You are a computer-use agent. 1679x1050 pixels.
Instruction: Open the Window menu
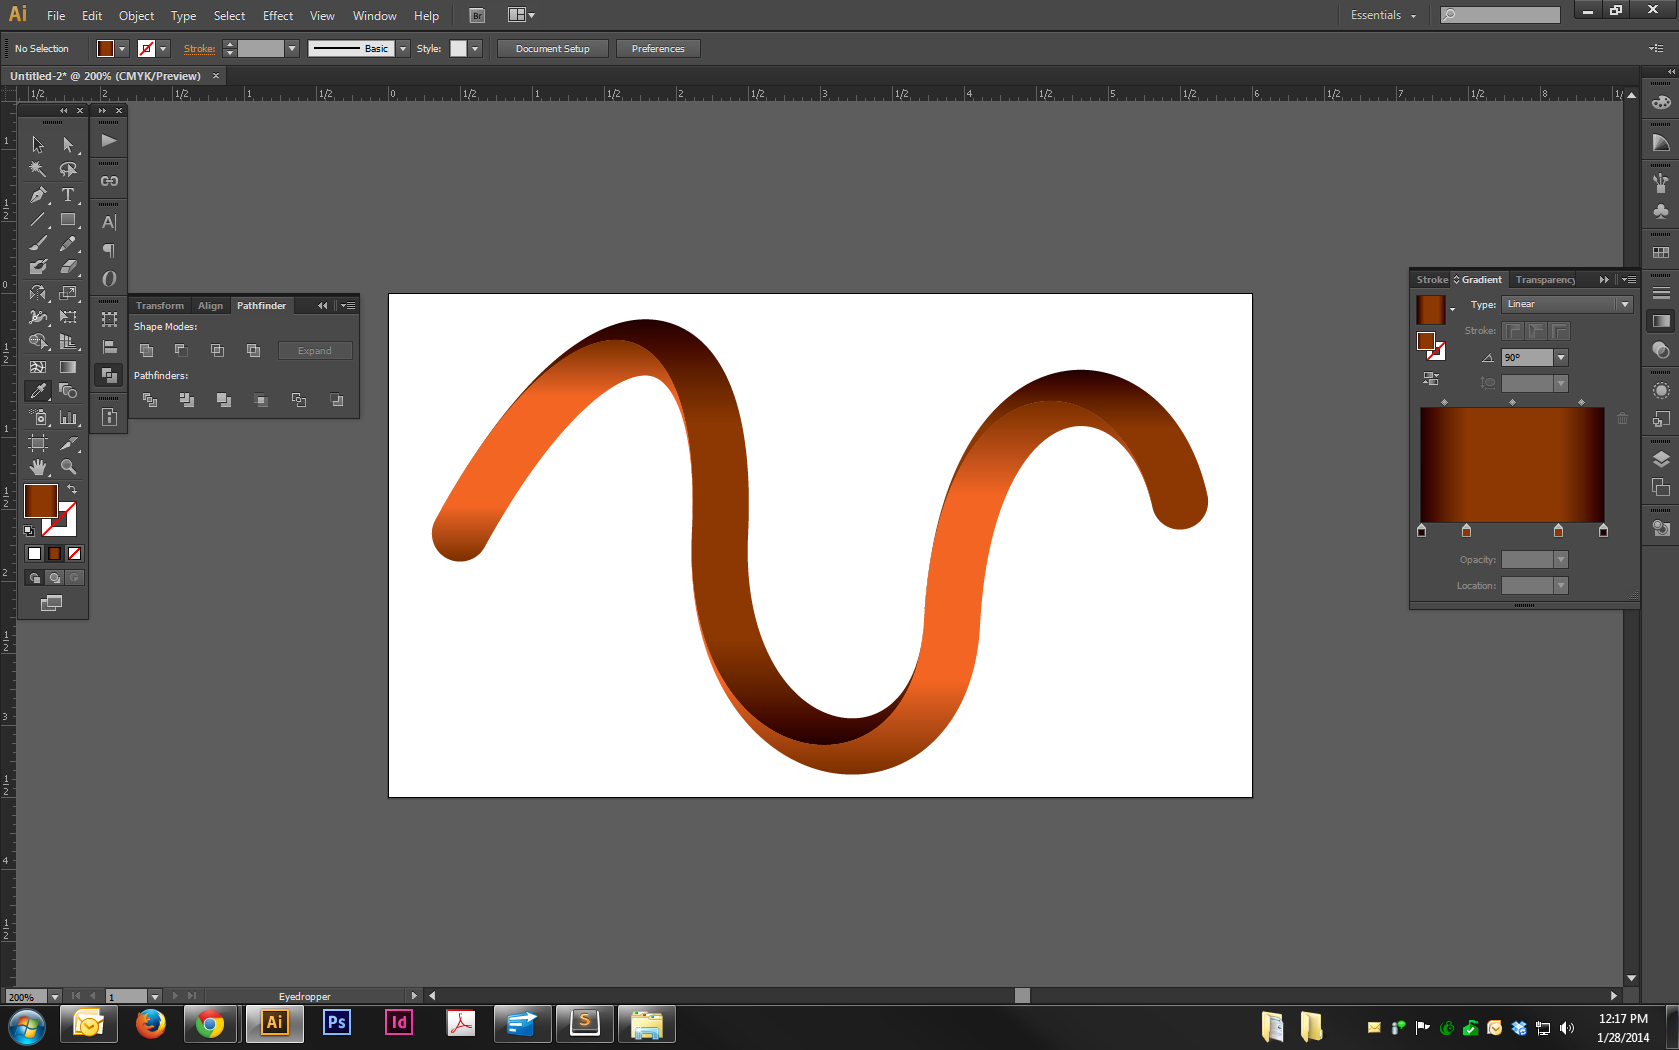pos(374,15)
